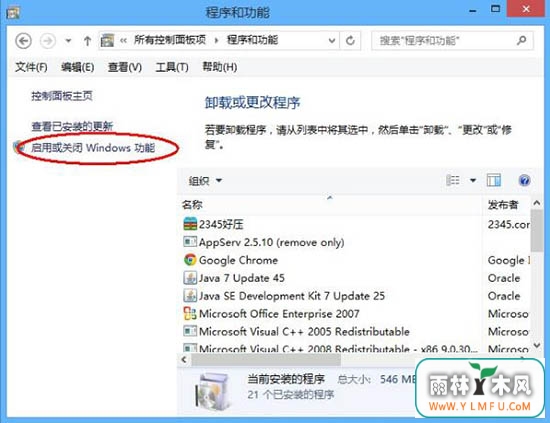Click the vertical scrollbar up arrow
Screen dimensions: 550x423
537,203
